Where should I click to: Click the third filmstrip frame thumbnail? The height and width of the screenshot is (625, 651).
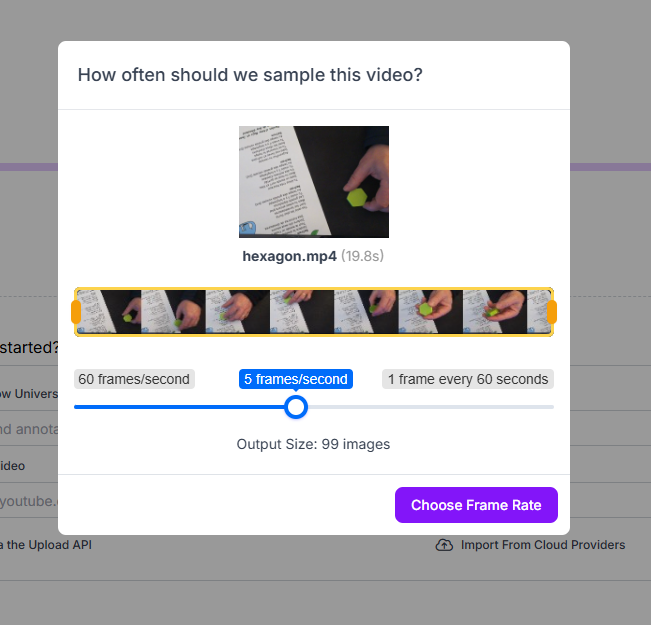pyautogui.click(x=238, y=312)
